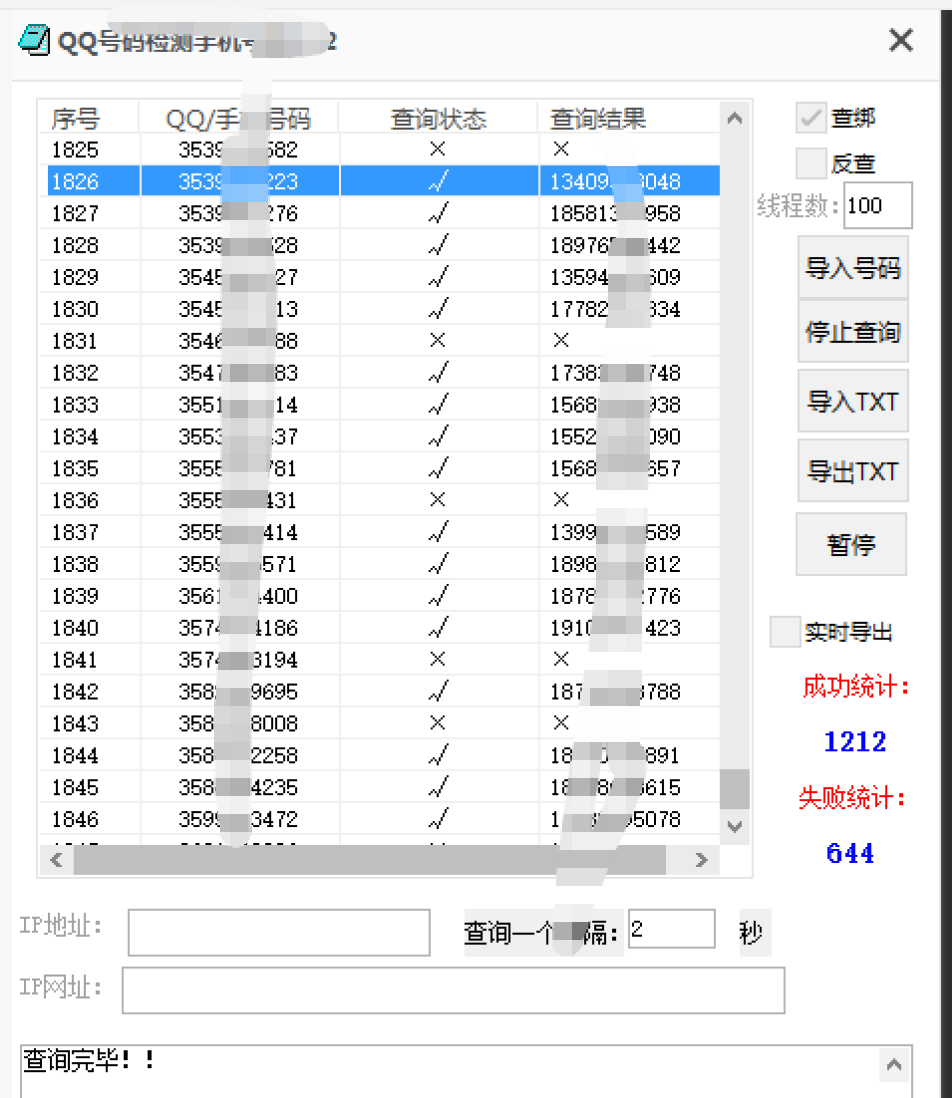This screenshot has width=952, height=1098.
Task: Click the vertical scrollbar thumb of table
Action: pyautogui.click(x=734, y=789)
